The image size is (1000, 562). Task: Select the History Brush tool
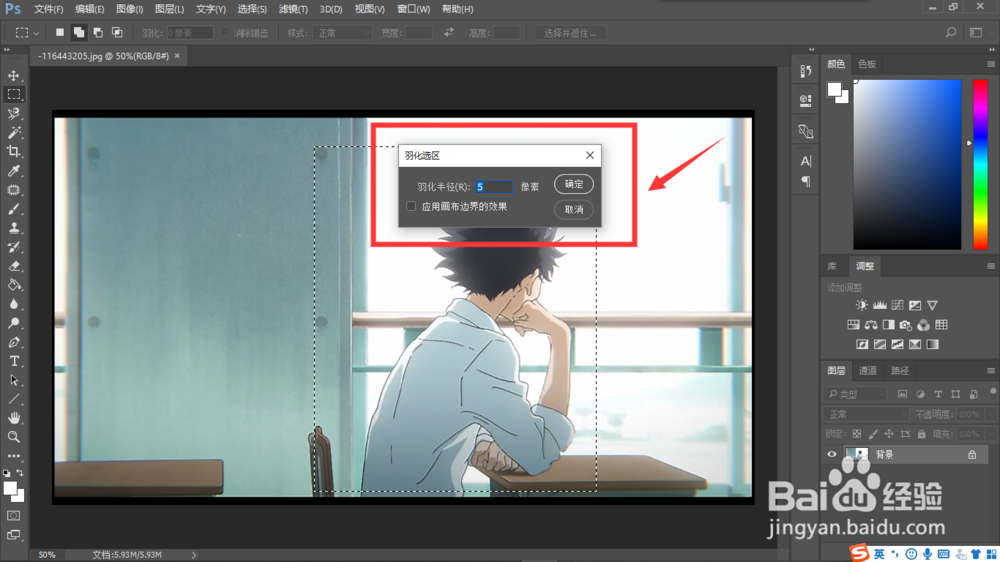click(13, 247)
